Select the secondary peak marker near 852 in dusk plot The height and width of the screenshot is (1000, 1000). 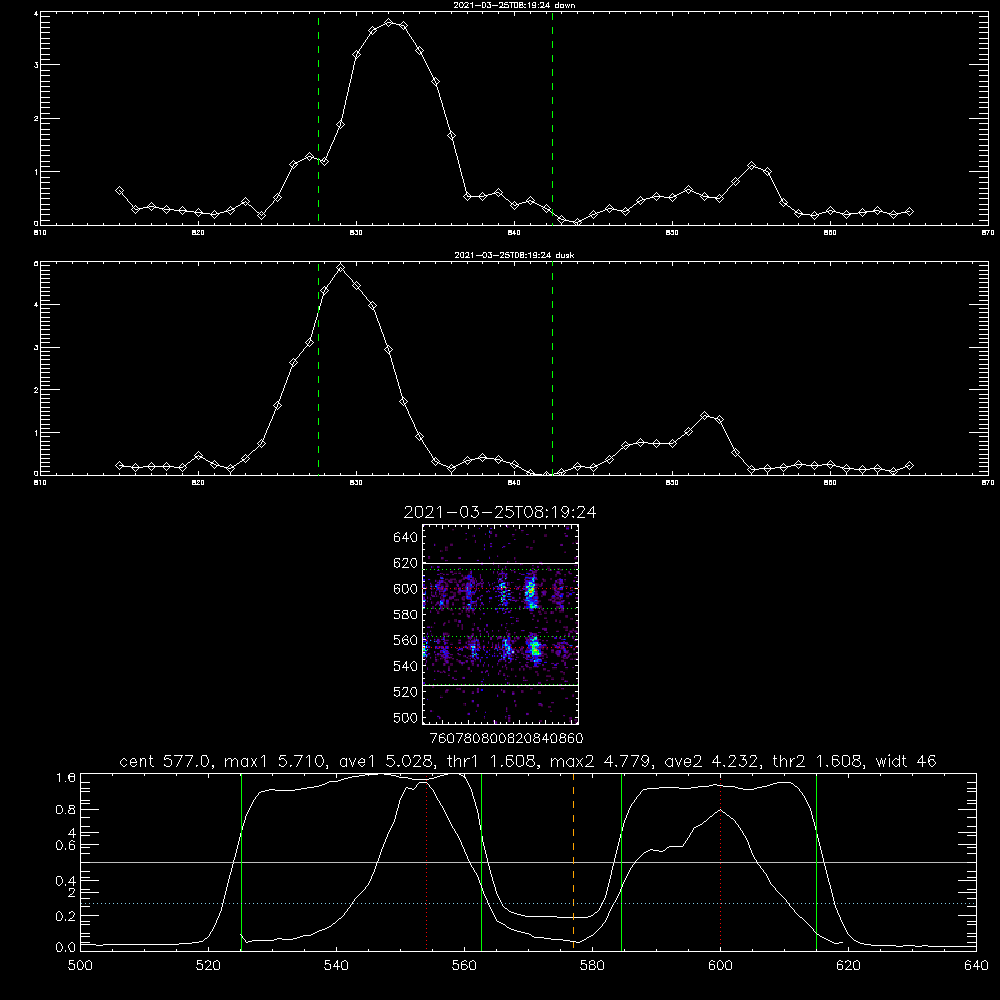[705, 416]
